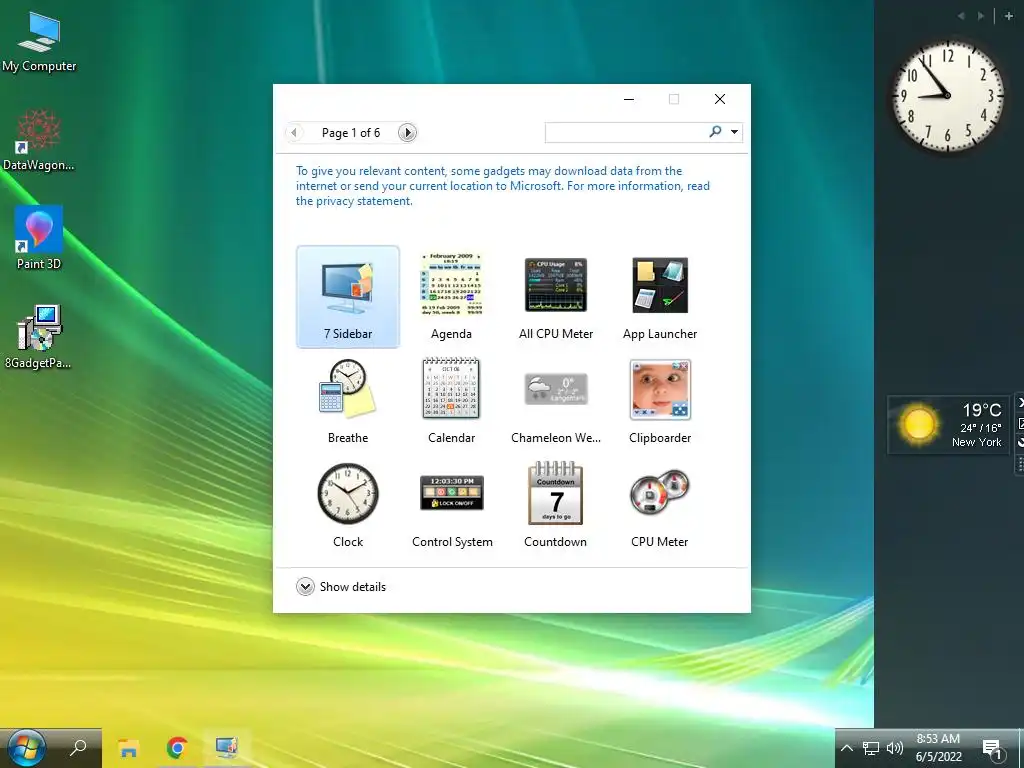
Task: Pick the Clipboarder gadget
Action: click(660, 401)
